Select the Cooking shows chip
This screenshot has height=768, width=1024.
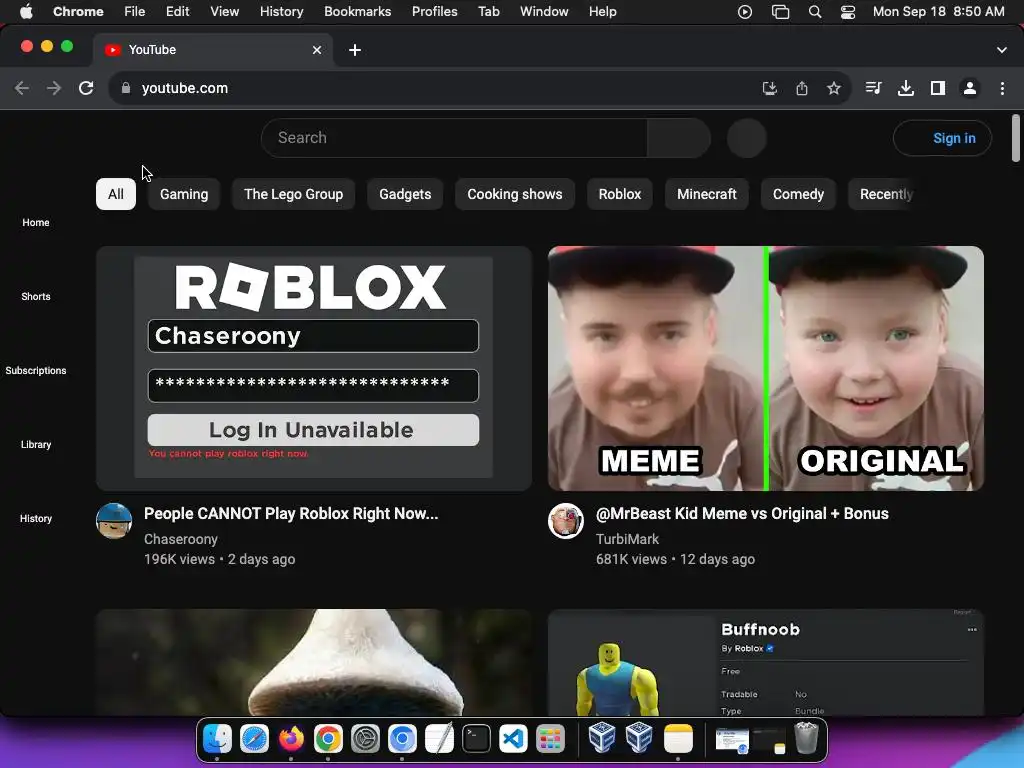click(515, 194)
